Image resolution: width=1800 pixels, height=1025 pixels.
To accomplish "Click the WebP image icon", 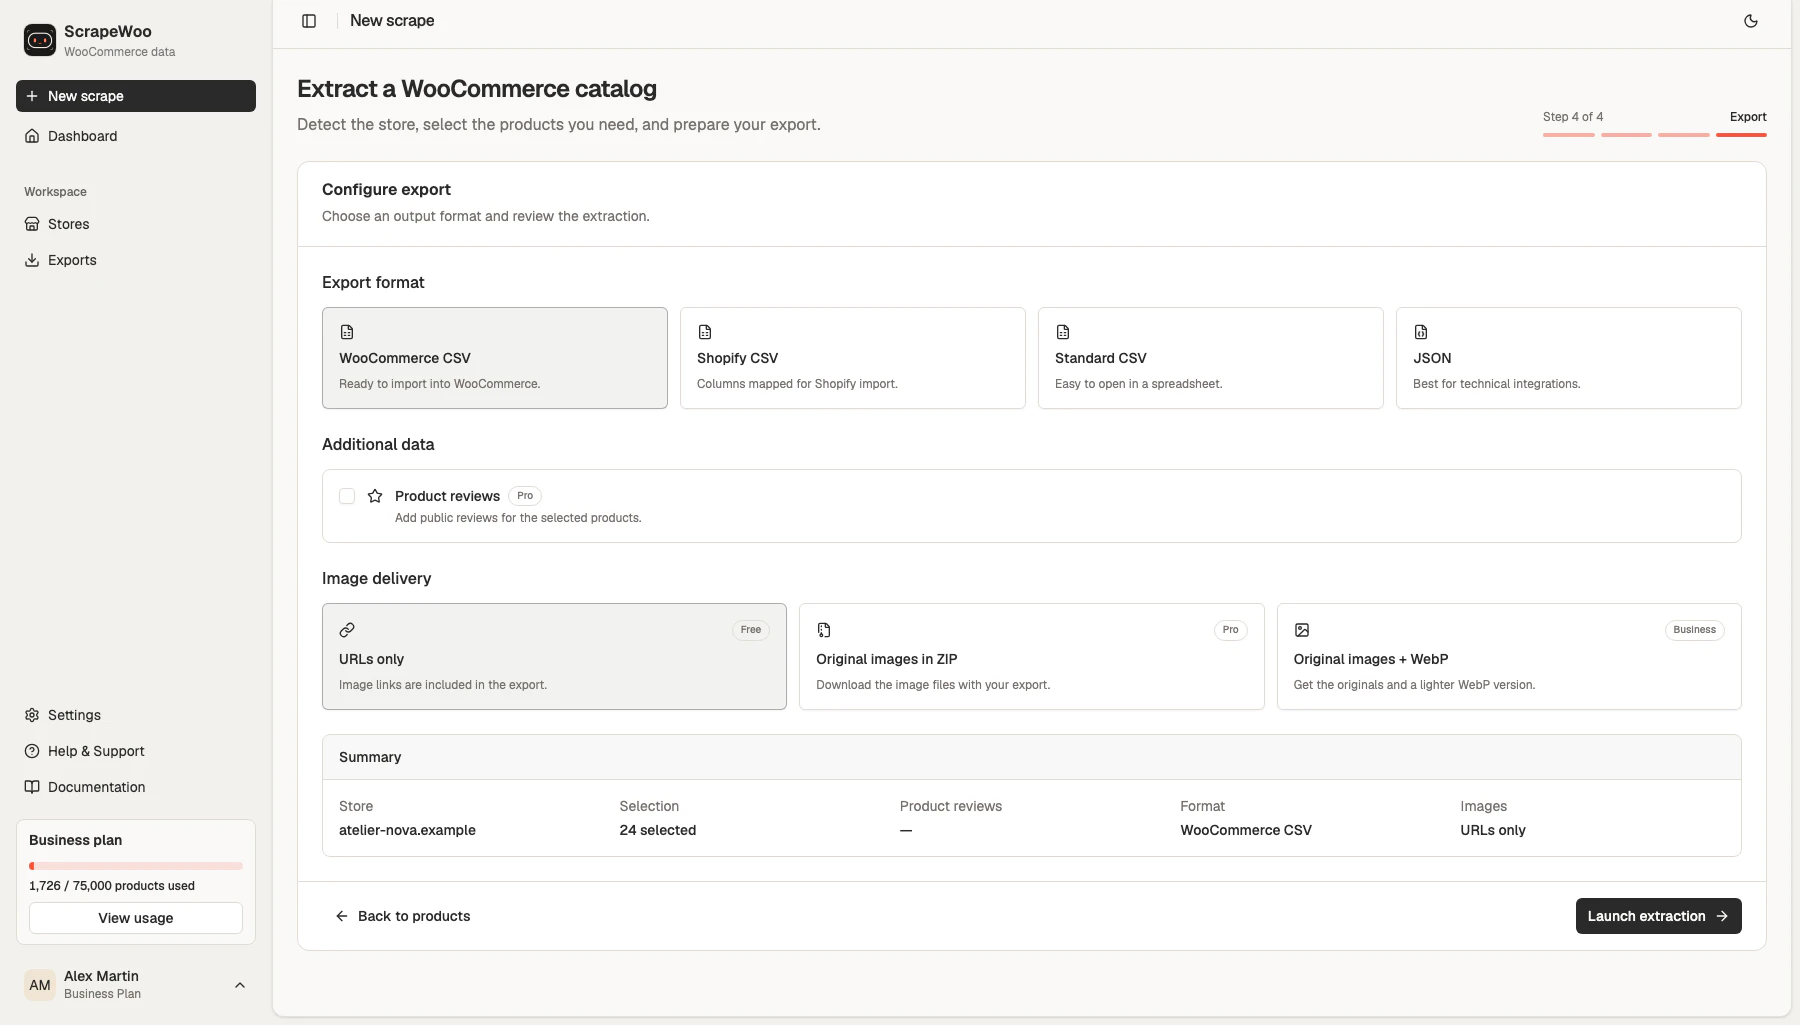I will click(1302, 630).
